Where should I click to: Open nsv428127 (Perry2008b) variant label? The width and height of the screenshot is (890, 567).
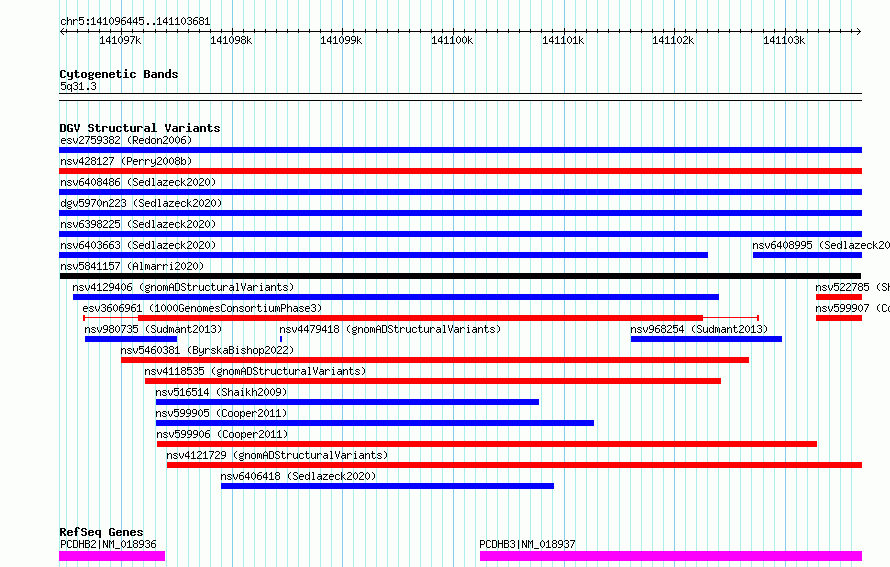tap(126, 161)
